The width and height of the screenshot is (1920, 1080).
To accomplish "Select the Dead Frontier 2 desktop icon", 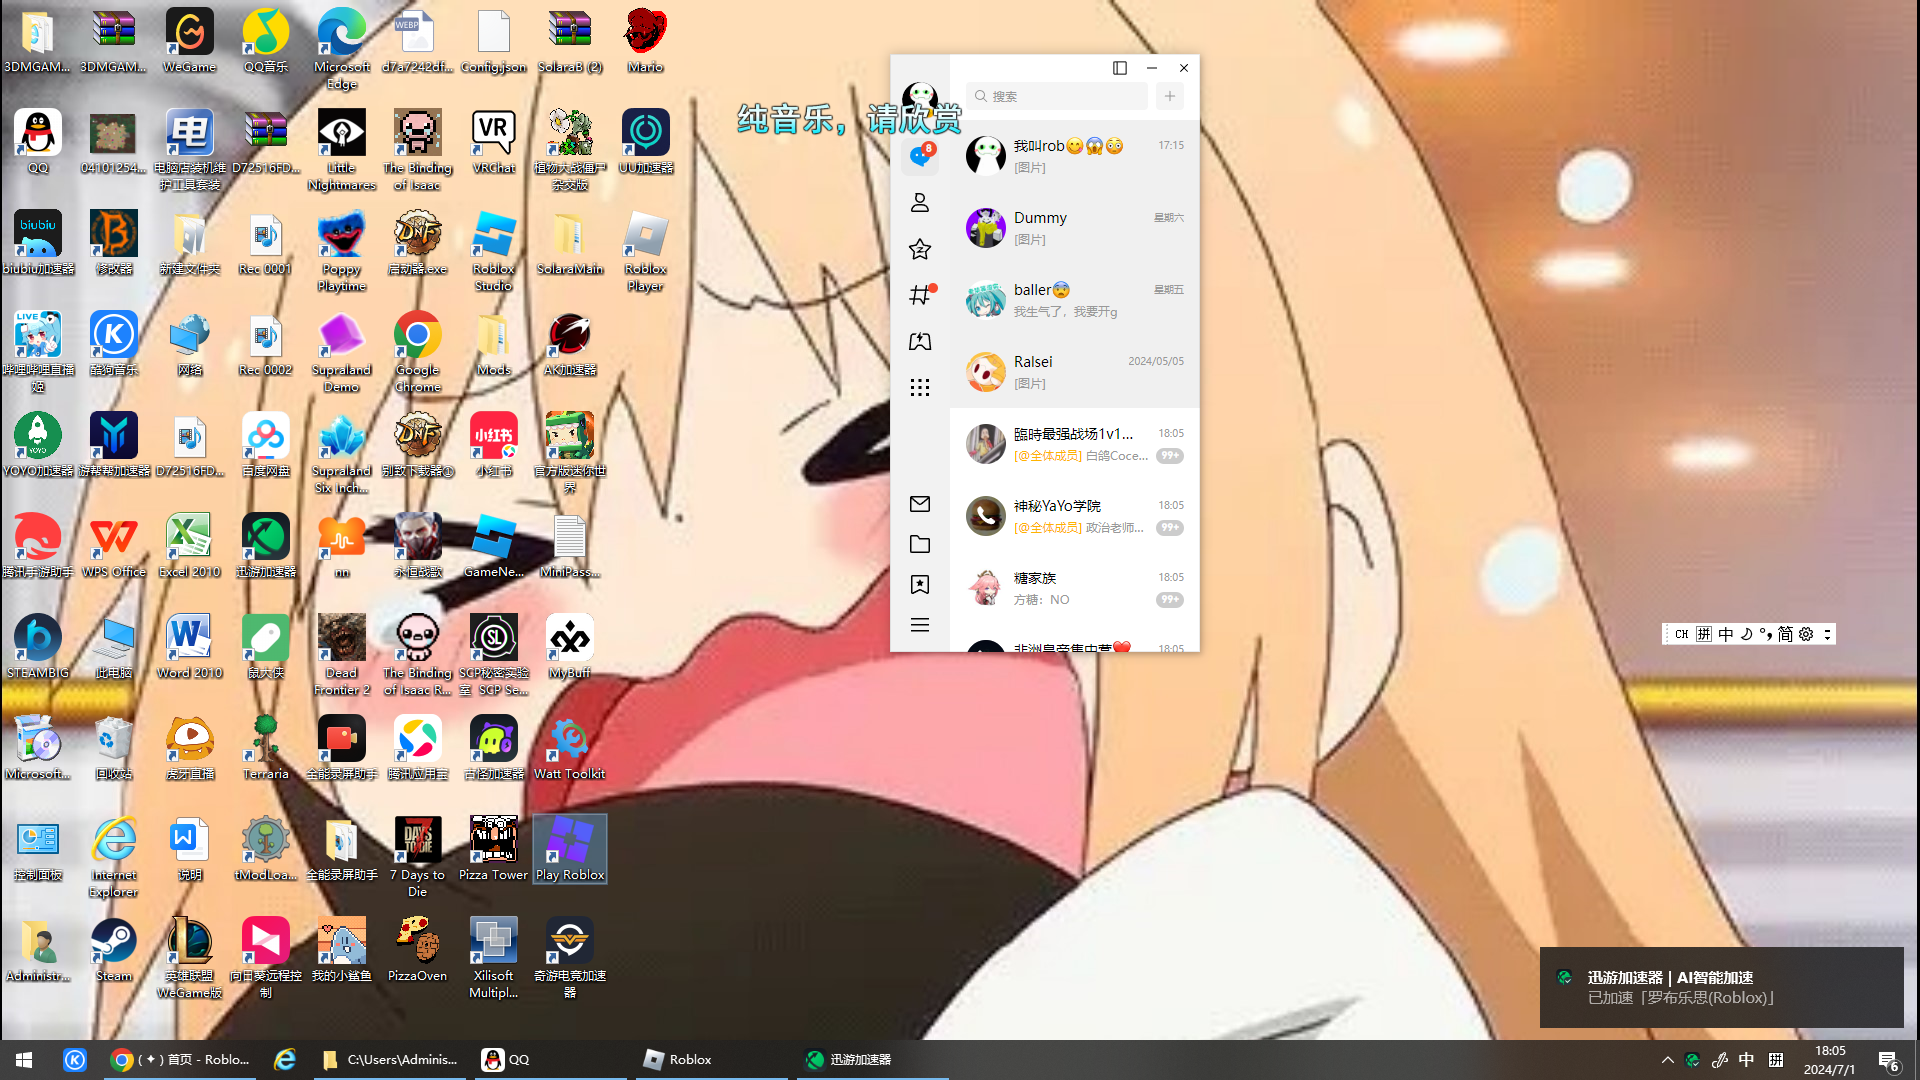I will coord(342,655).
